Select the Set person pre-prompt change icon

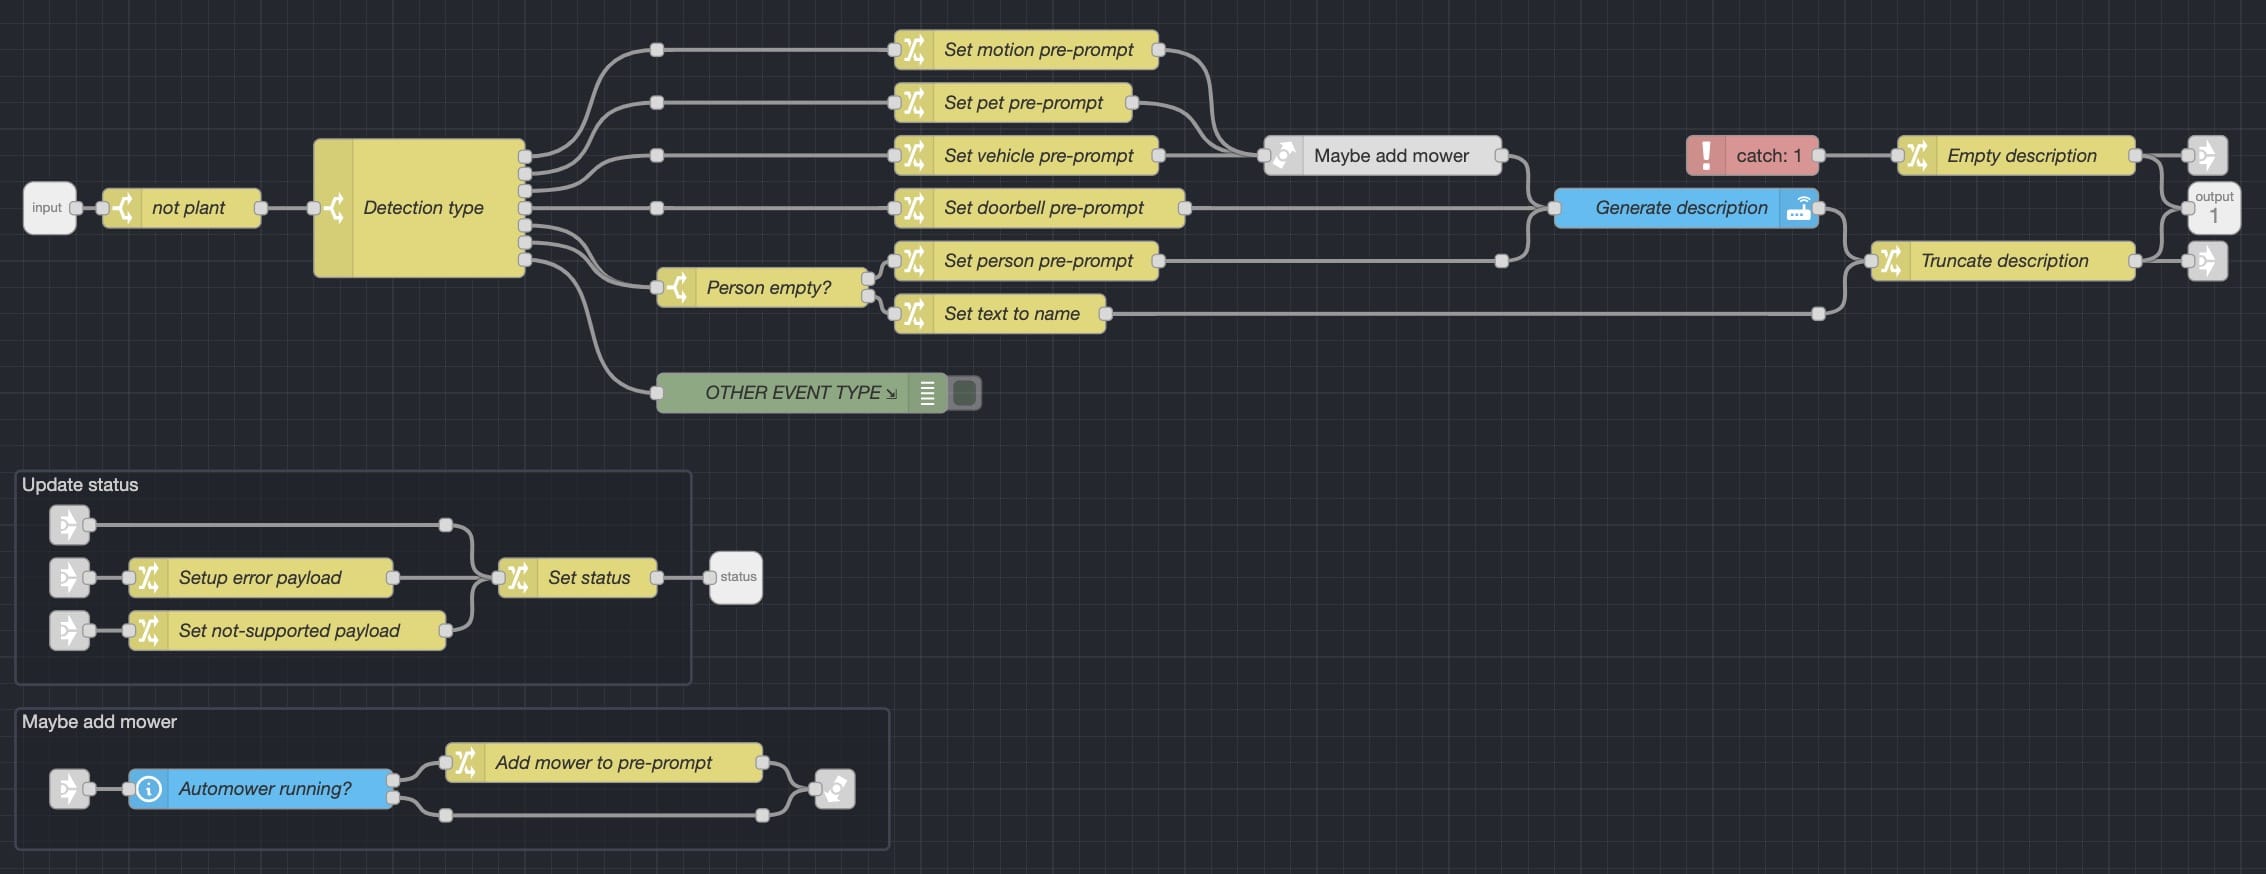(x=914, y=261)
